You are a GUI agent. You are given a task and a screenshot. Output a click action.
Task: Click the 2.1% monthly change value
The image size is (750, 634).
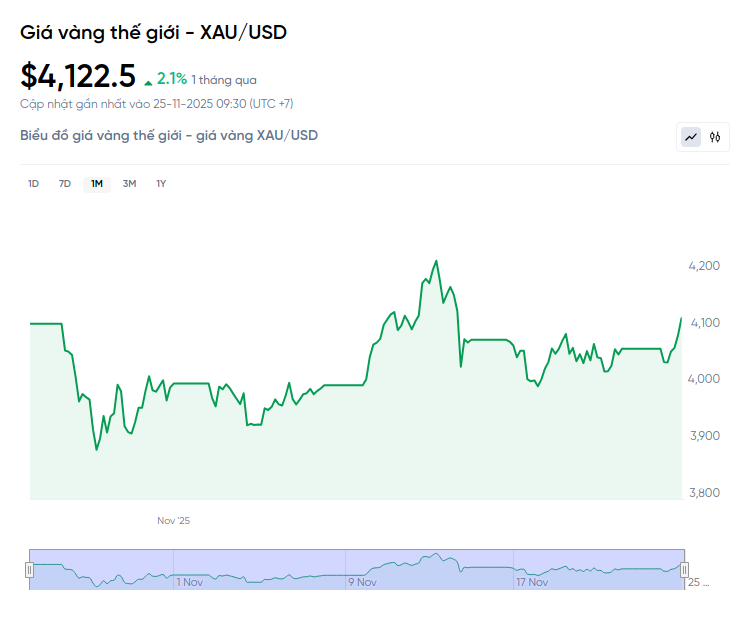coord(172,79)
